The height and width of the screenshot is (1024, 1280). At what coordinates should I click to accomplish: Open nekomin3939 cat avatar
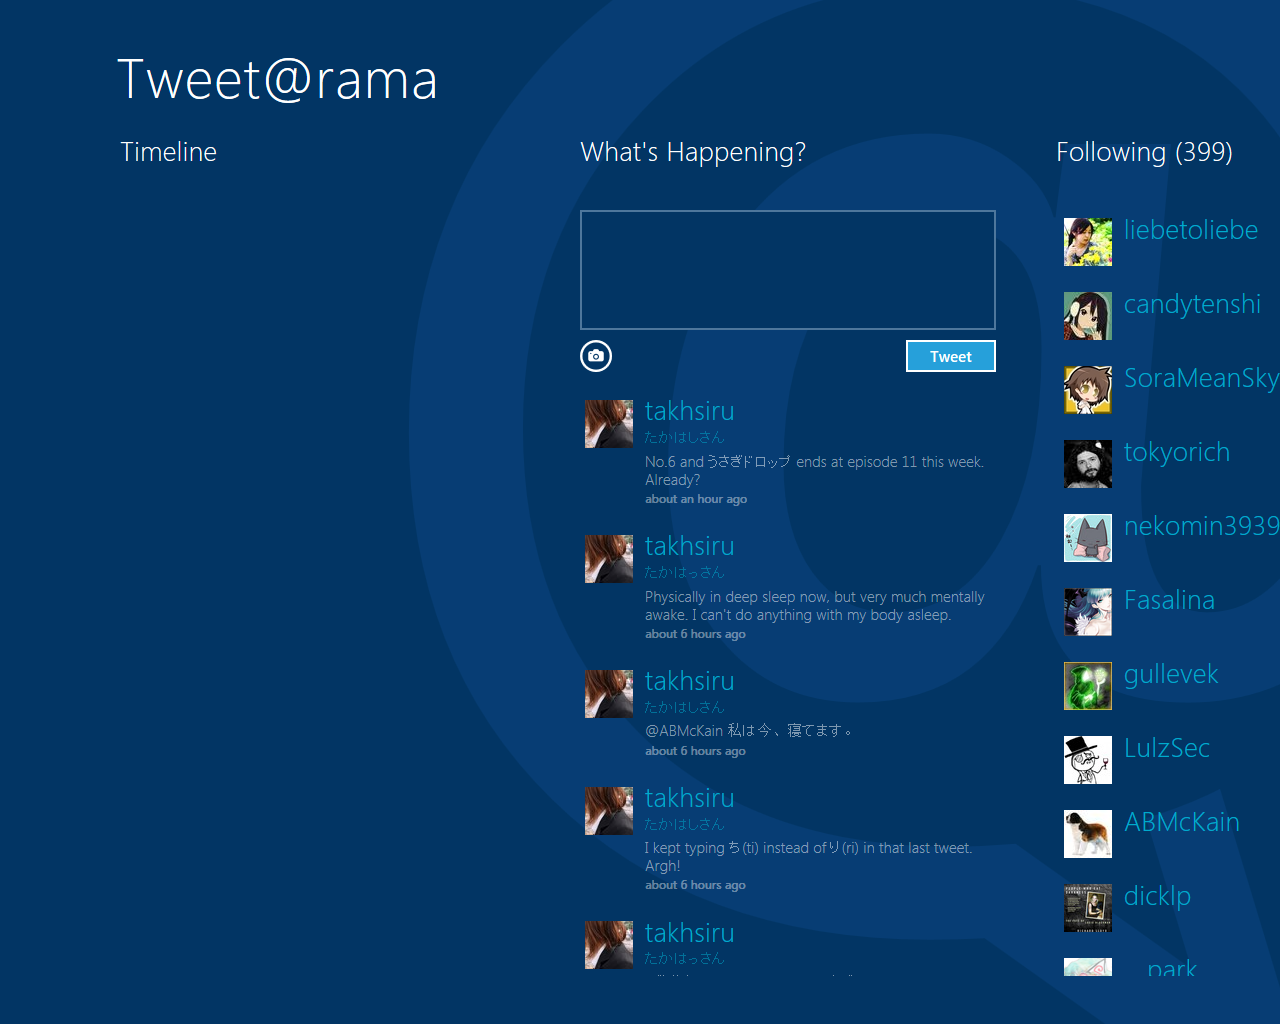pyautogui.click(x=1088, y=538)
